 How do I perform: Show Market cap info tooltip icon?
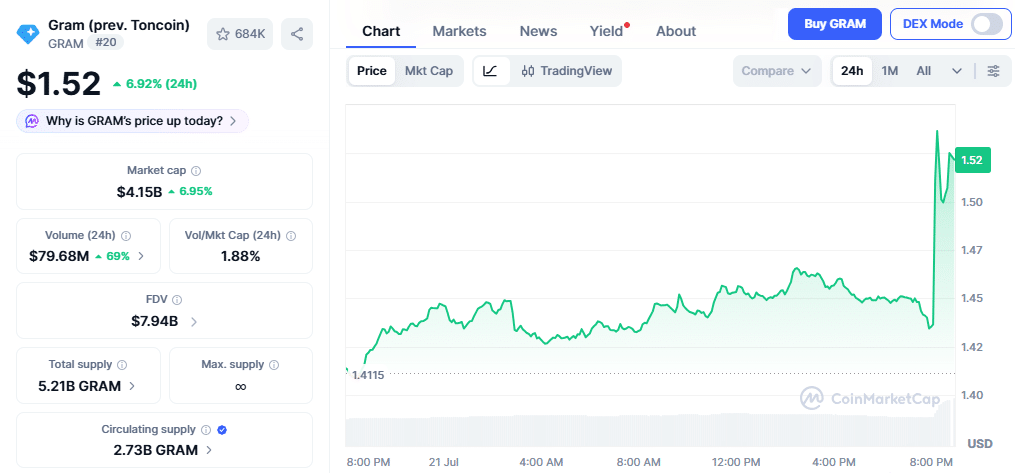[x=196, y=171]
